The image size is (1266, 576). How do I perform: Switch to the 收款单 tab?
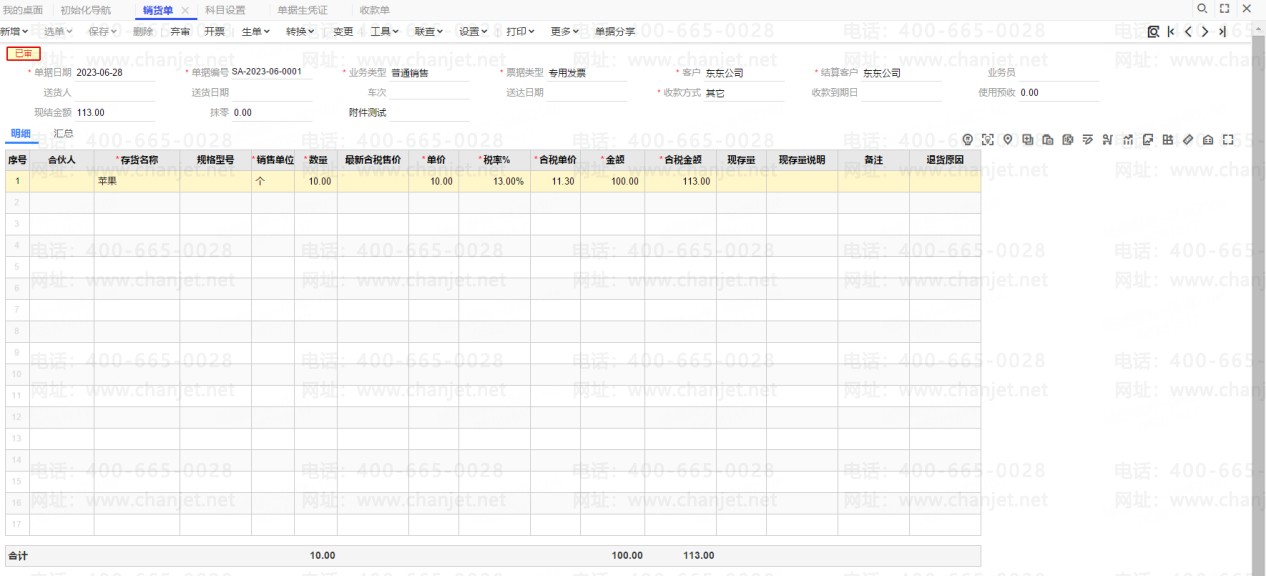point(375,10)
